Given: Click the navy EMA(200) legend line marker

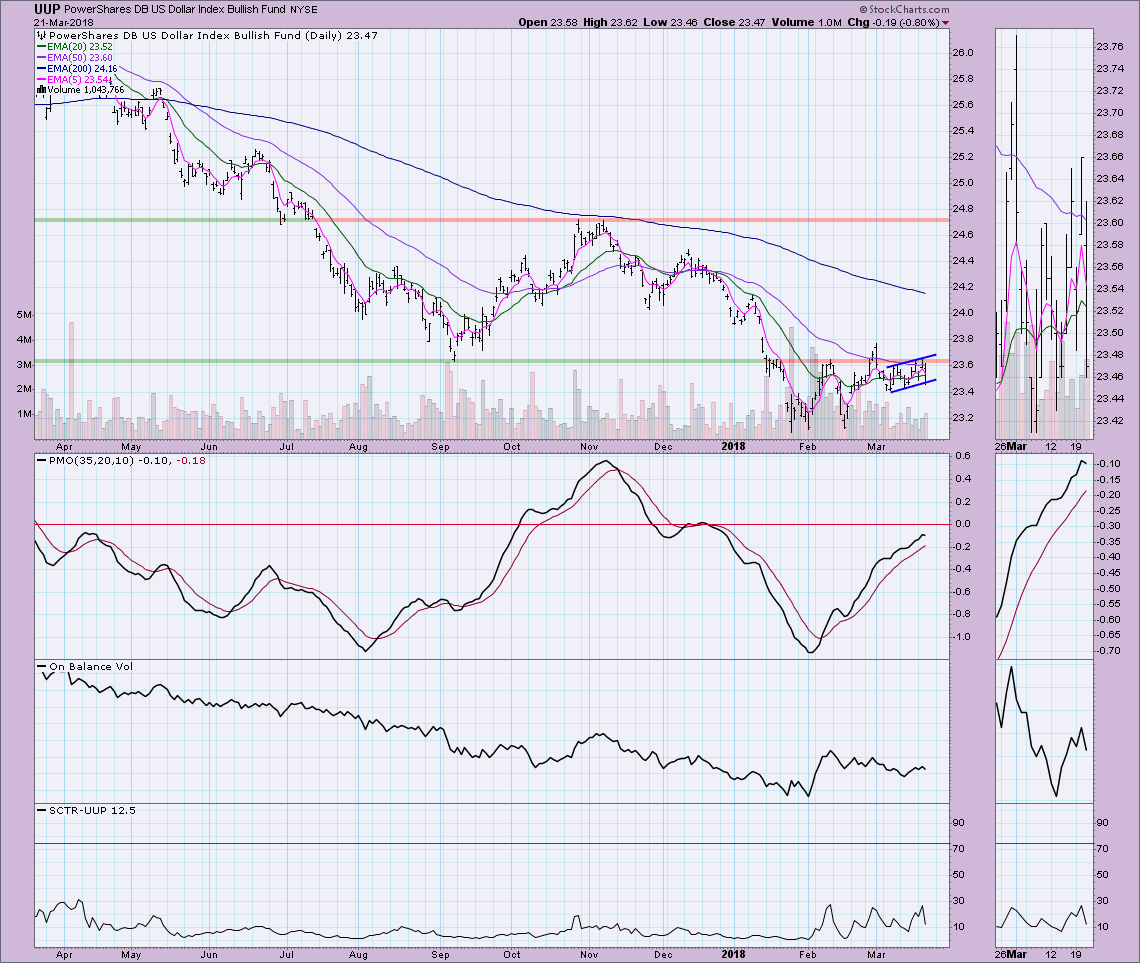Looking at the screenshot, I should 40,69.
